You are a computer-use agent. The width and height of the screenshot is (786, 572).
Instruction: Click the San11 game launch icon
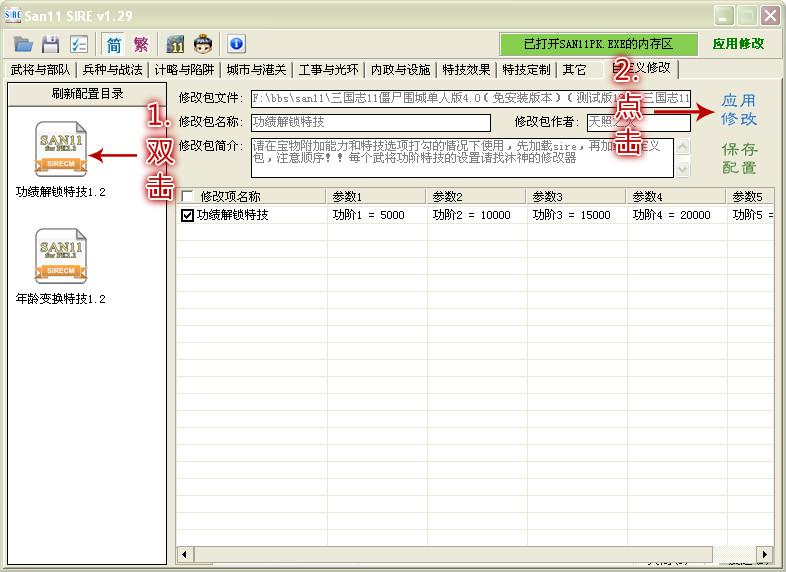click(x=176, y=44)
